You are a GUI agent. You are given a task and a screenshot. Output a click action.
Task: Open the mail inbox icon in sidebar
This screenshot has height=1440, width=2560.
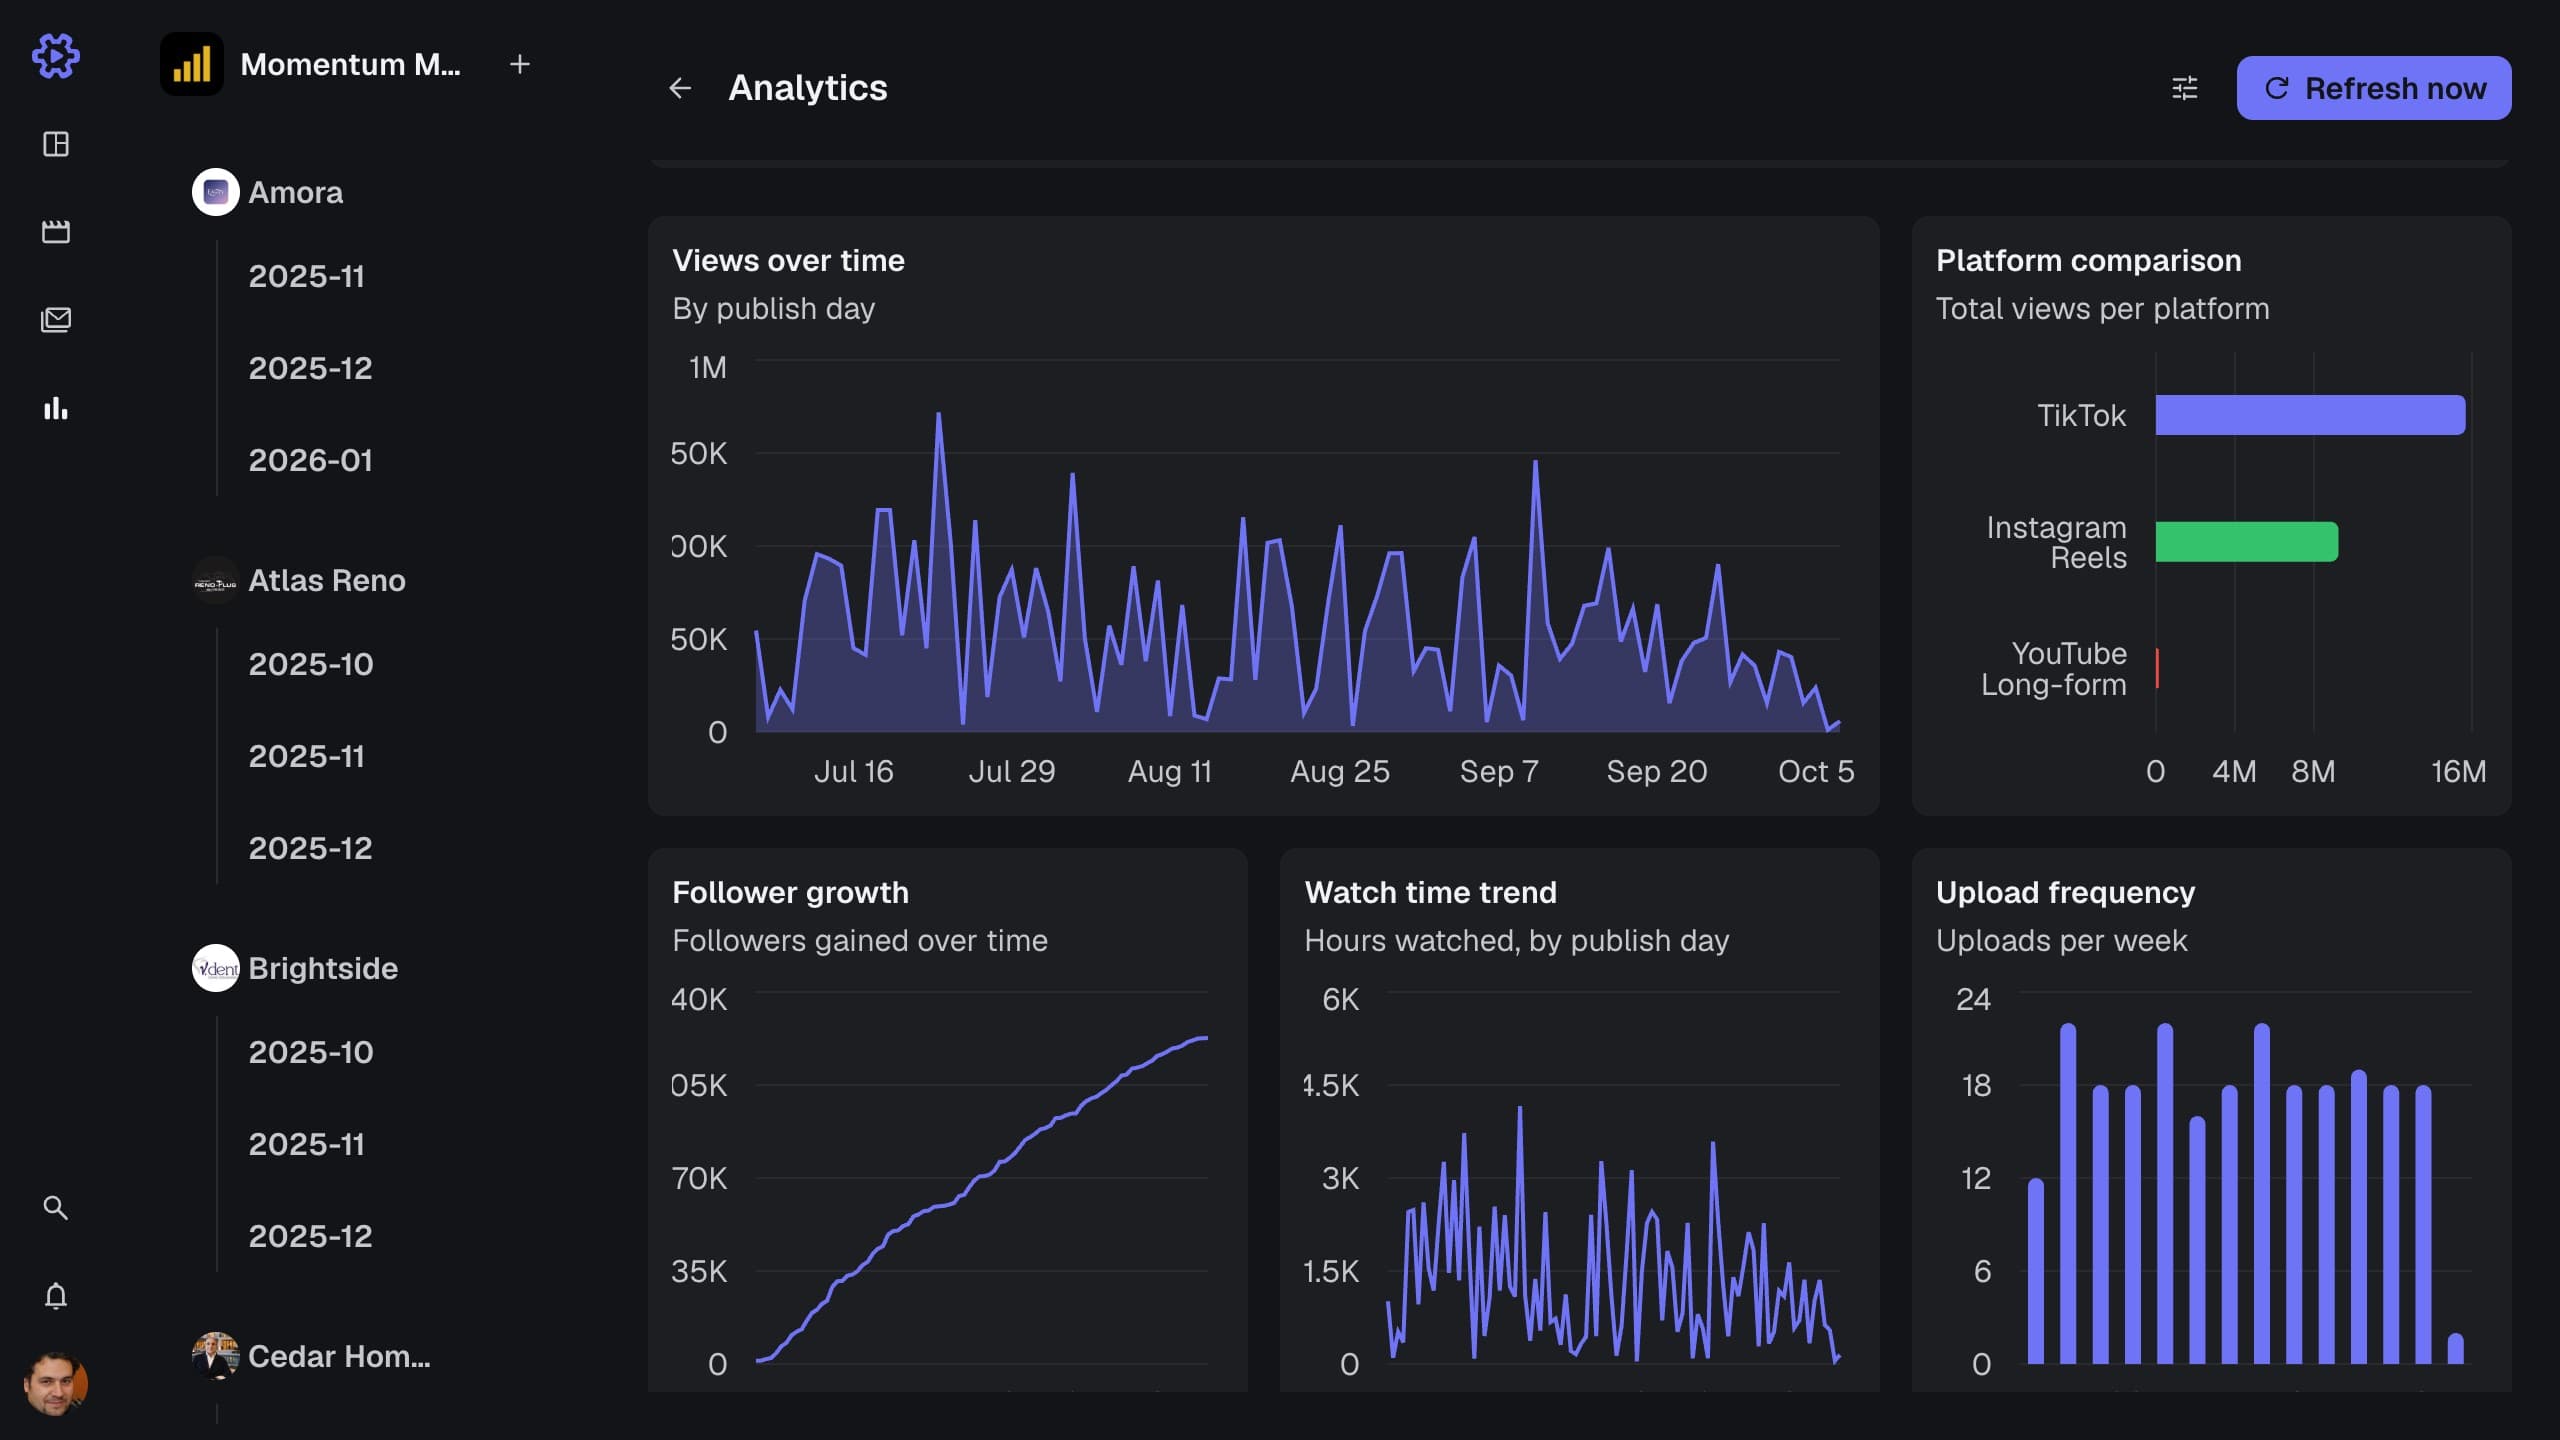click(x=56, y=320)
